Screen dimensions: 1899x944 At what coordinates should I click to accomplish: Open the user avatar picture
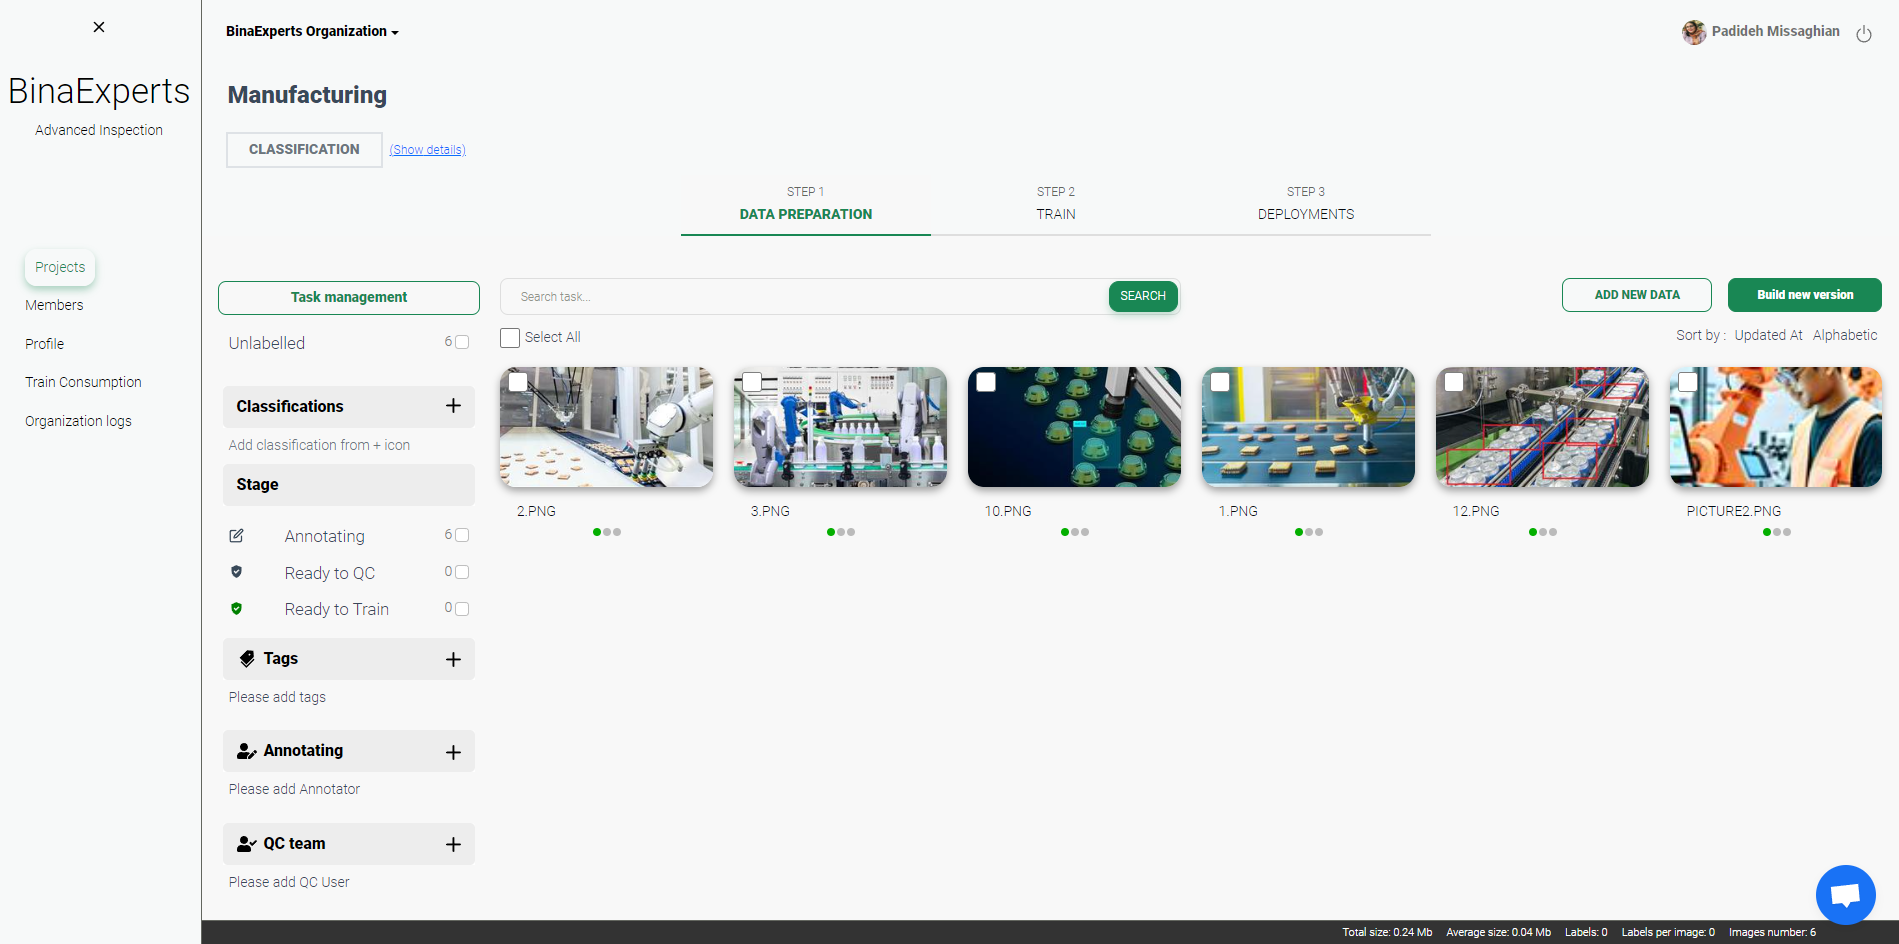tap(1694, 32)
